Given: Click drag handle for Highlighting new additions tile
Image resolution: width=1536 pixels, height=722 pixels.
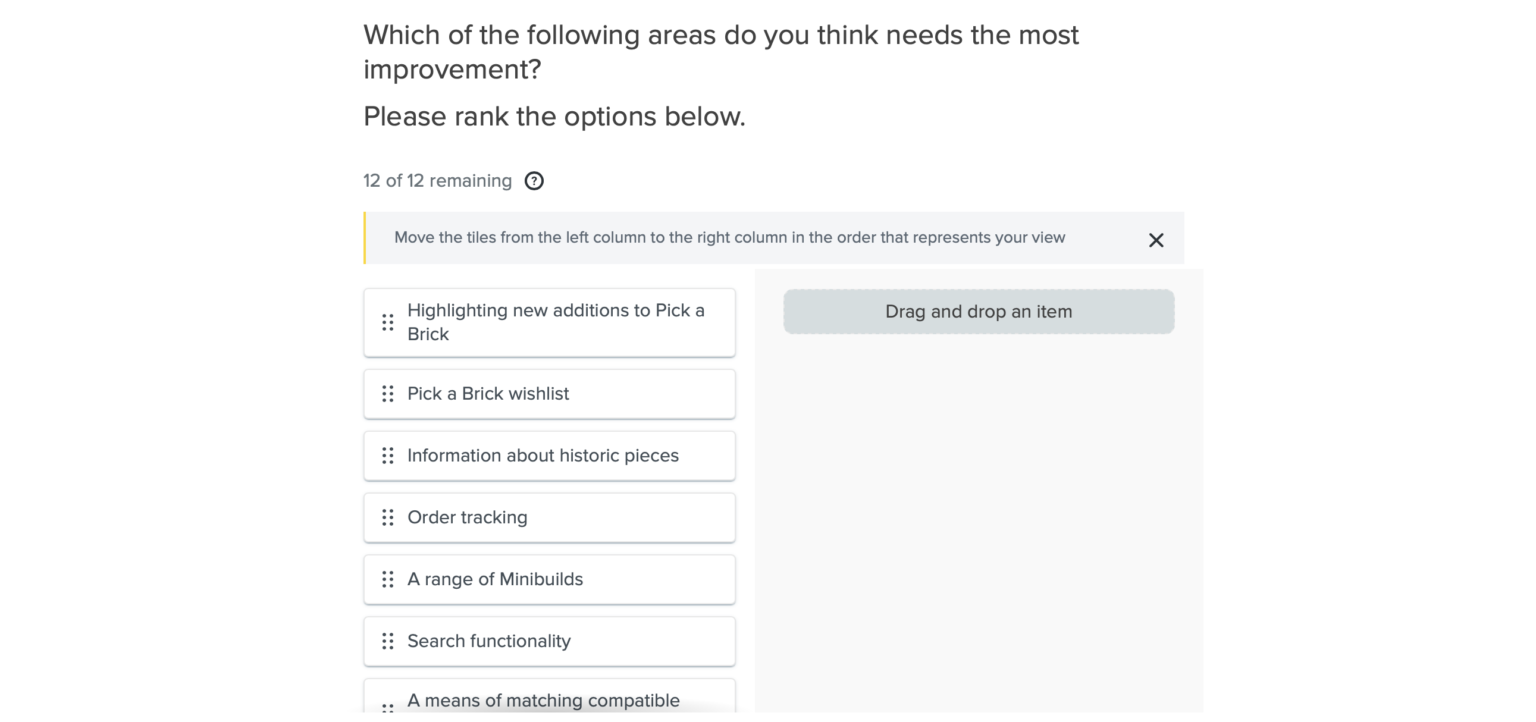Looking at the screenshot, I should click(388, 322).
